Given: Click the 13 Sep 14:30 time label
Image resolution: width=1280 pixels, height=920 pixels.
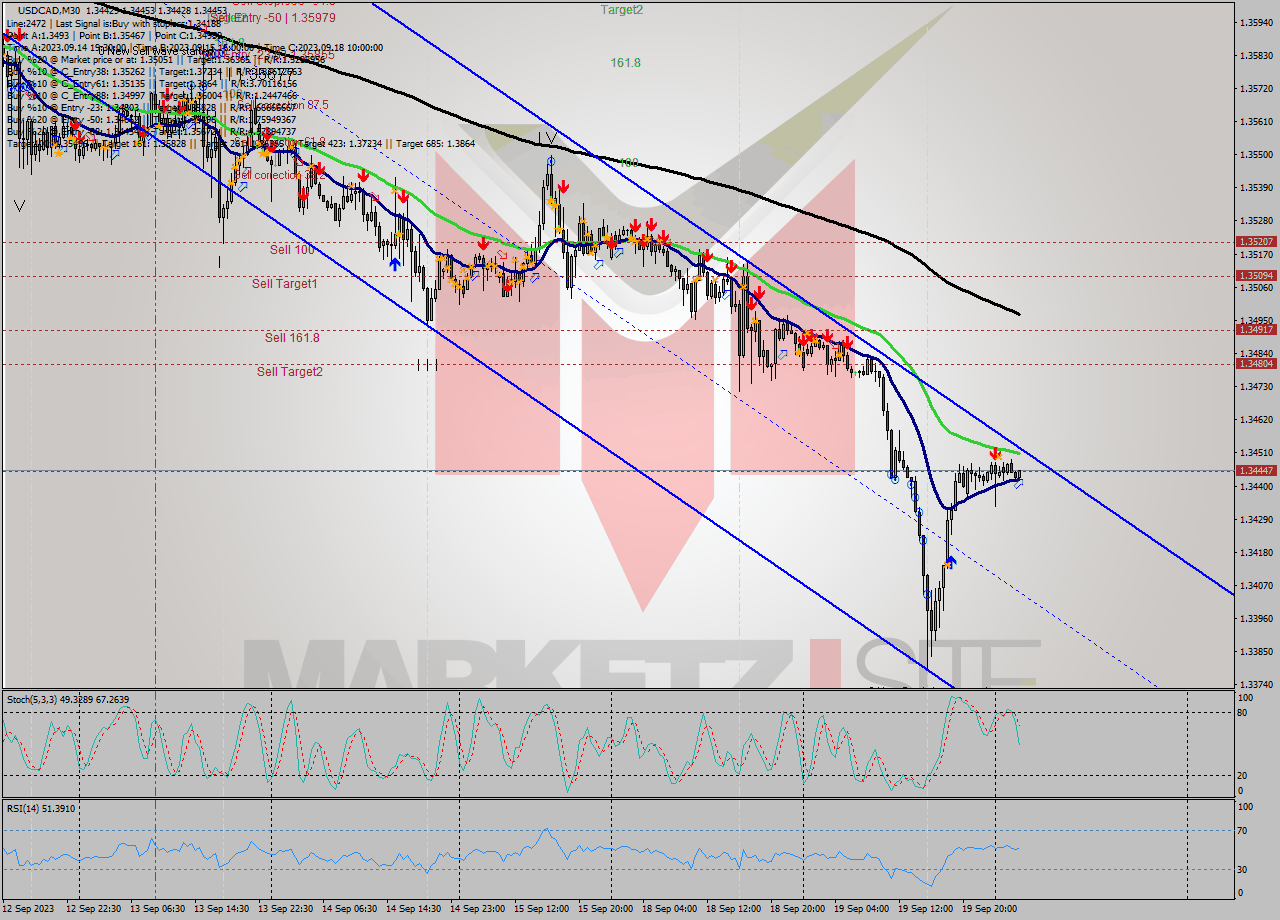Looking at the screenshot, I should tap(222, 909).
